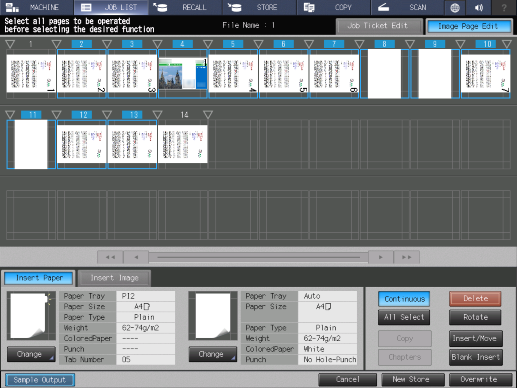The height and width of the screenshot is (388, 517).
Task: Toggle the Sample Output option
Action: [x=40, y=380]
